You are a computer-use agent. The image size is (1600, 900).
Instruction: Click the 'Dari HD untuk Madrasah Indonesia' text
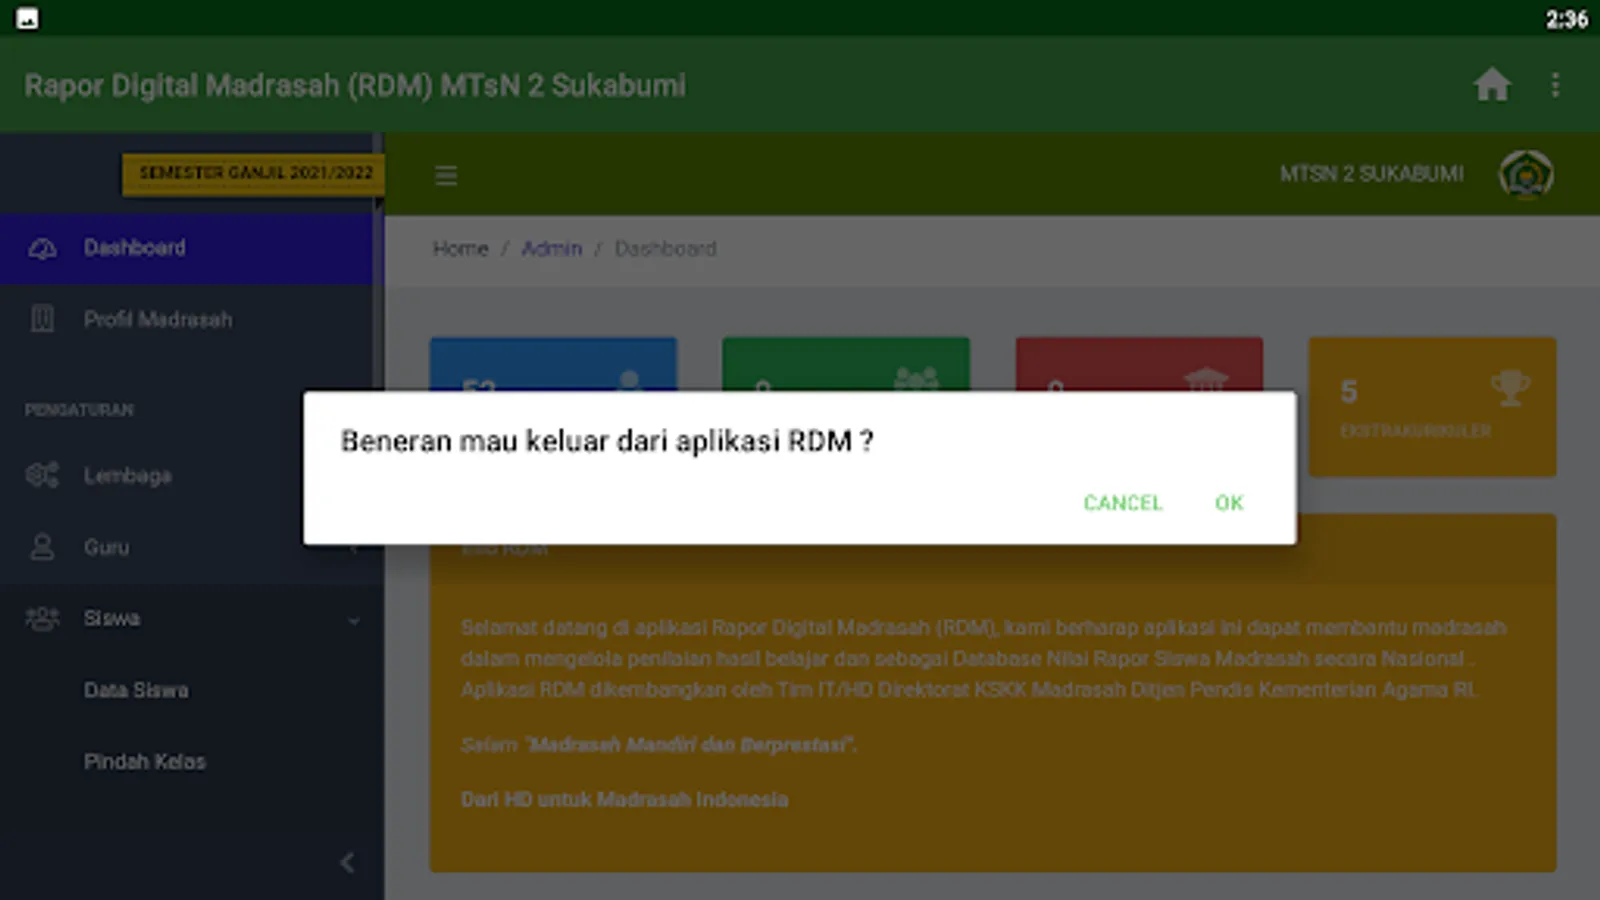(624, 799)
